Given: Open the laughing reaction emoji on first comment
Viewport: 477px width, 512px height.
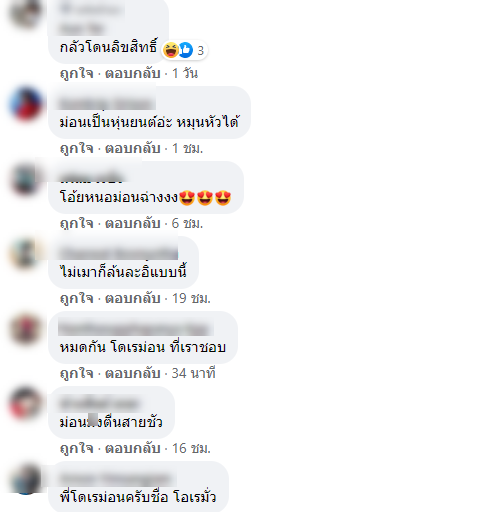Looking at the screenshot, I should (x=171, y=50).
